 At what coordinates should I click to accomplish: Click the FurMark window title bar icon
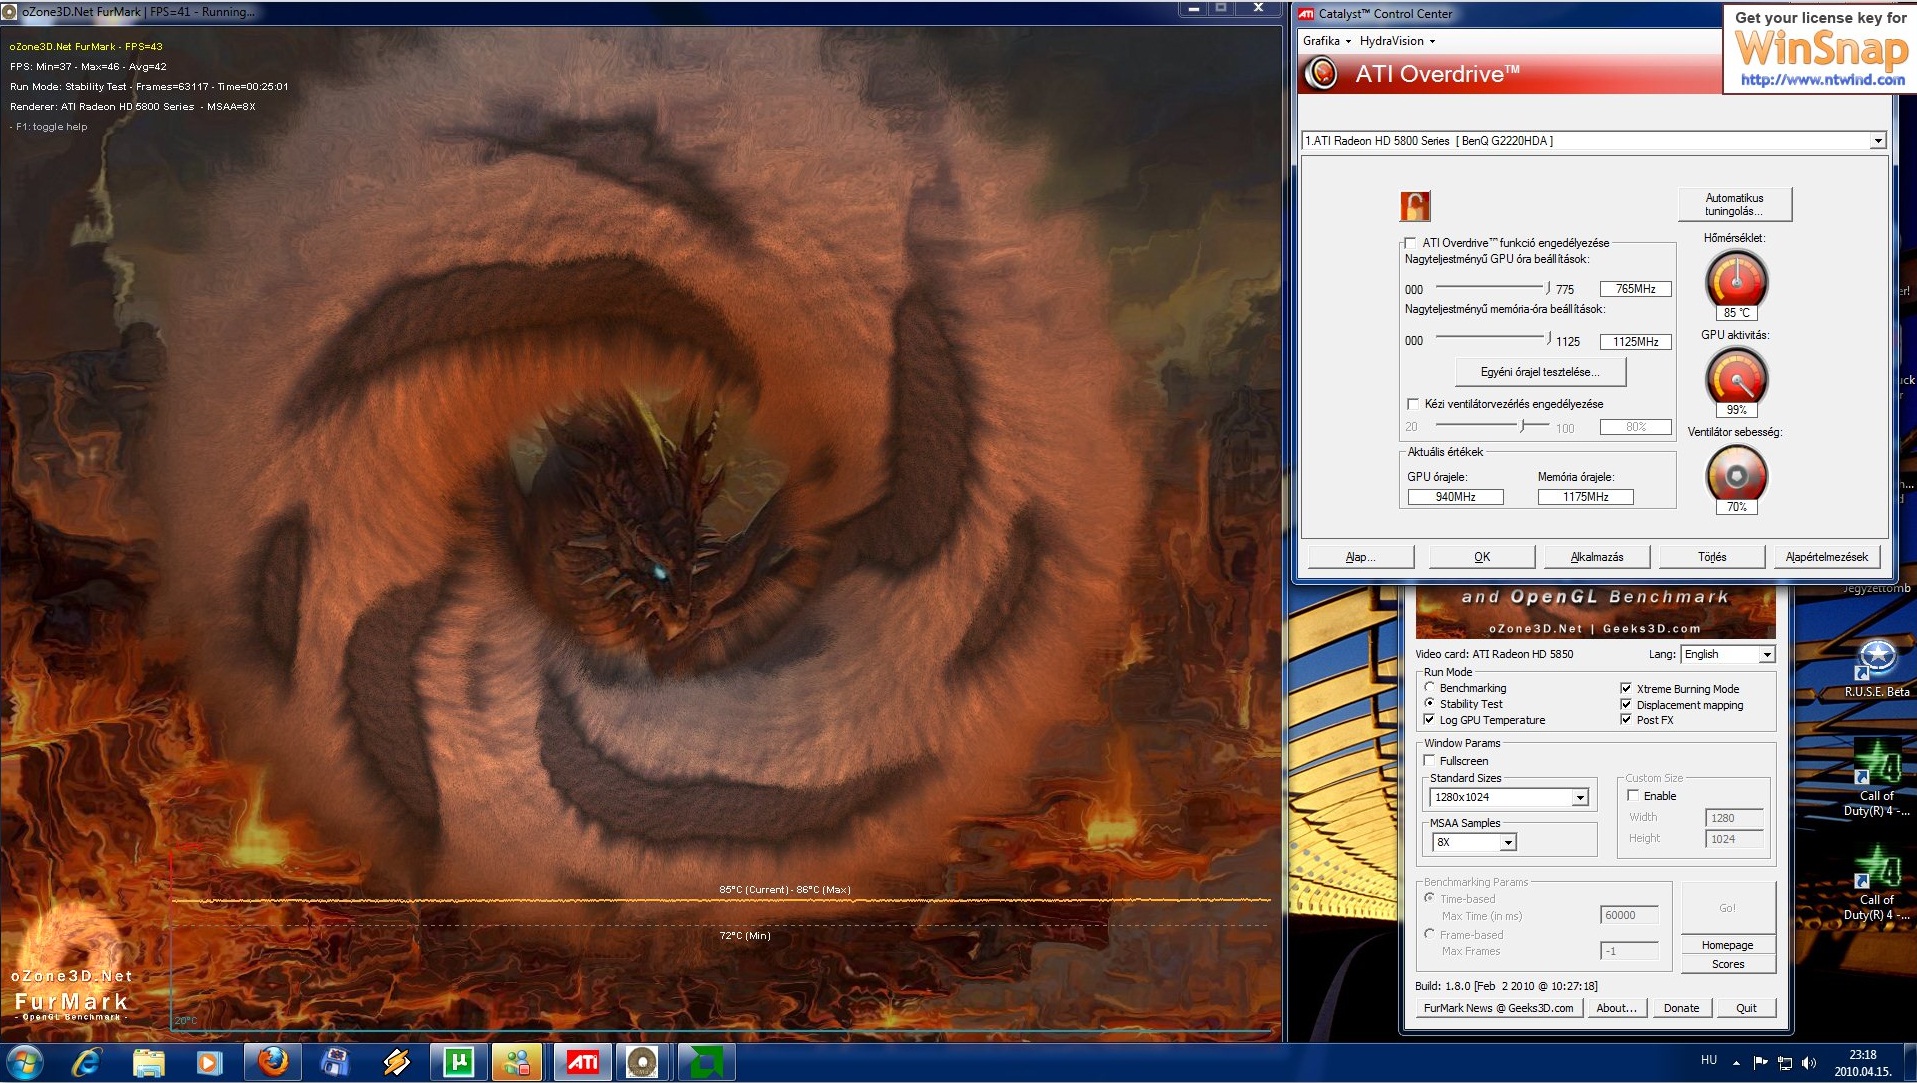pos(9,11)
